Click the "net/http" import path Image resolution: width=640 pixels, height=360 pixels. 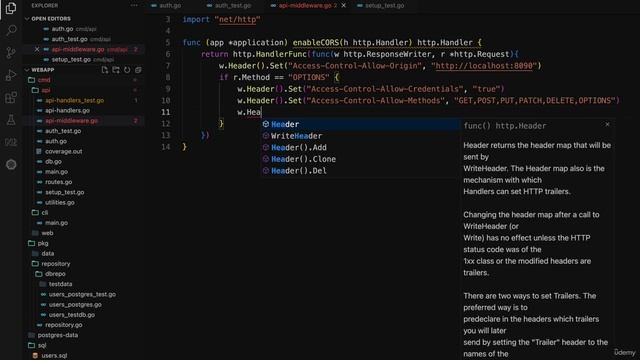[x=237, y=19]
